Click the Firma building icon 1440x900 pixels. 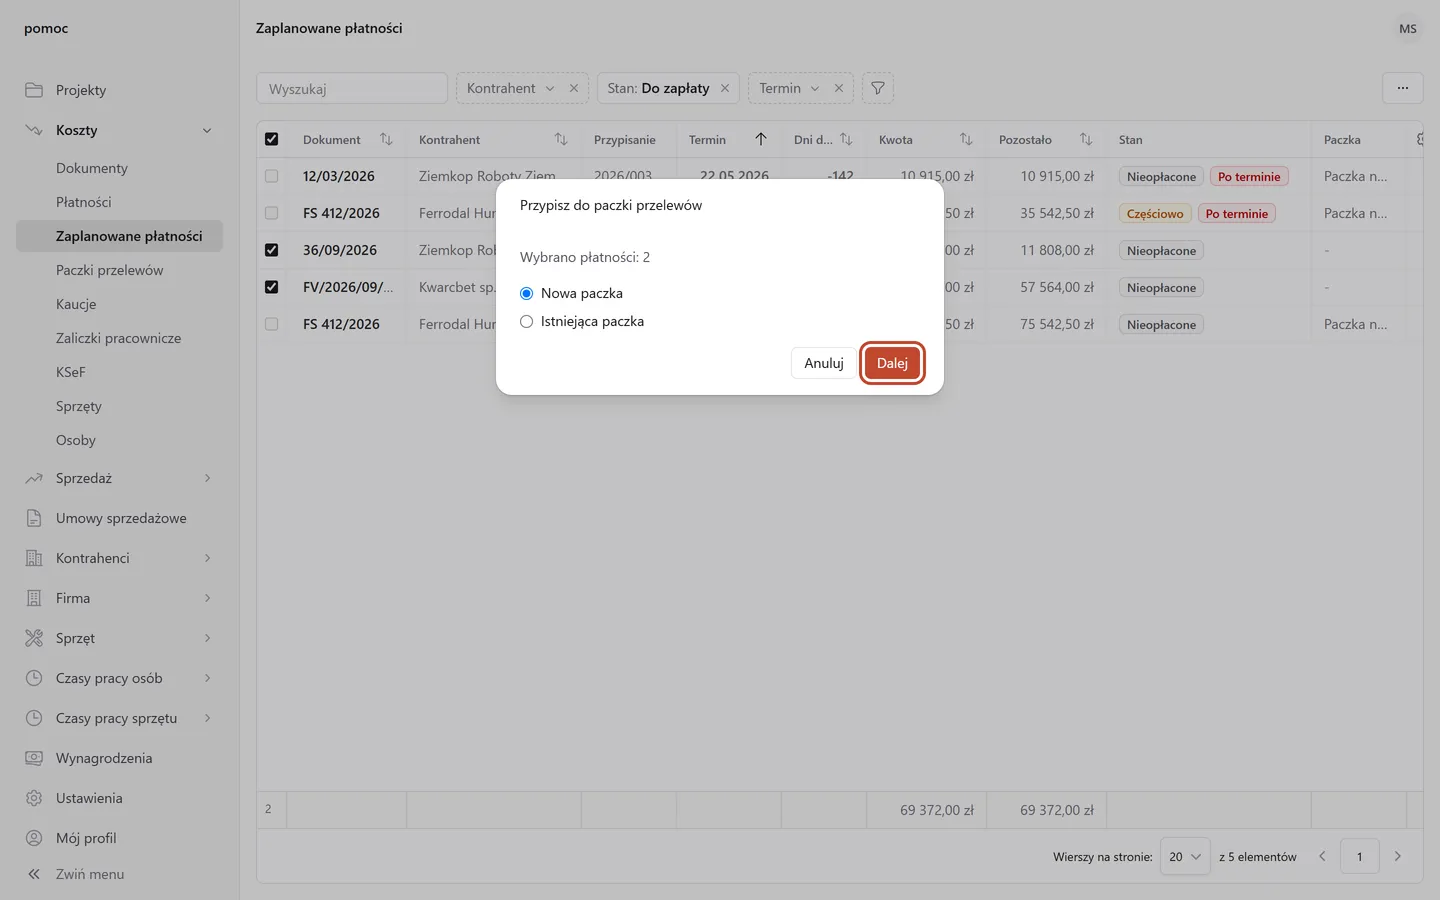[x=34, y=598]
